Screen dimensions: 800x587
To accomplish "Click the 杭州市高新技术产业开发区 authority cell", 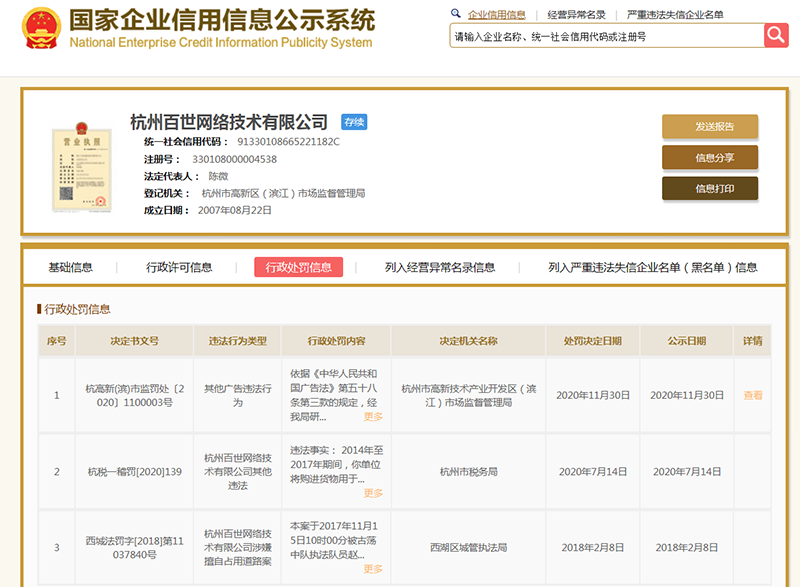I will click(468, 395).
